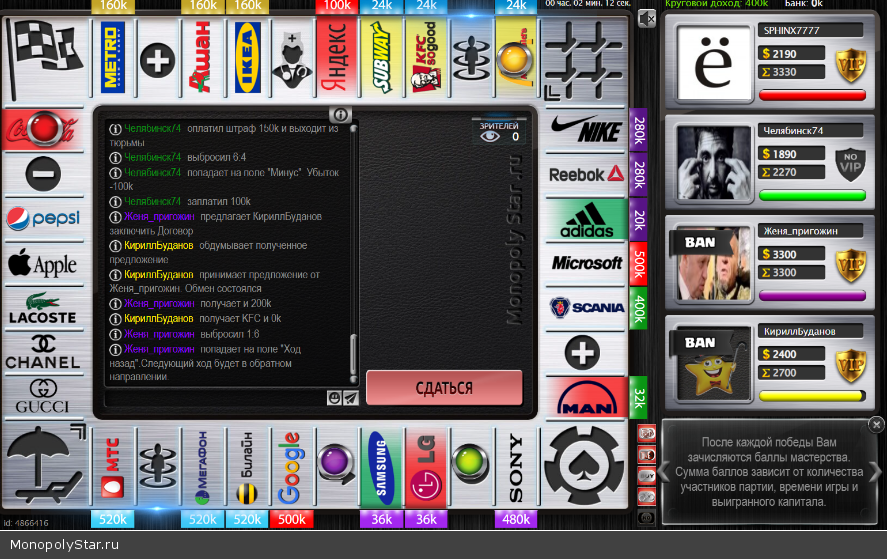887x559 pixels.
Task: Click the green ball token on bottom row
Action: (x=471, y=463)
